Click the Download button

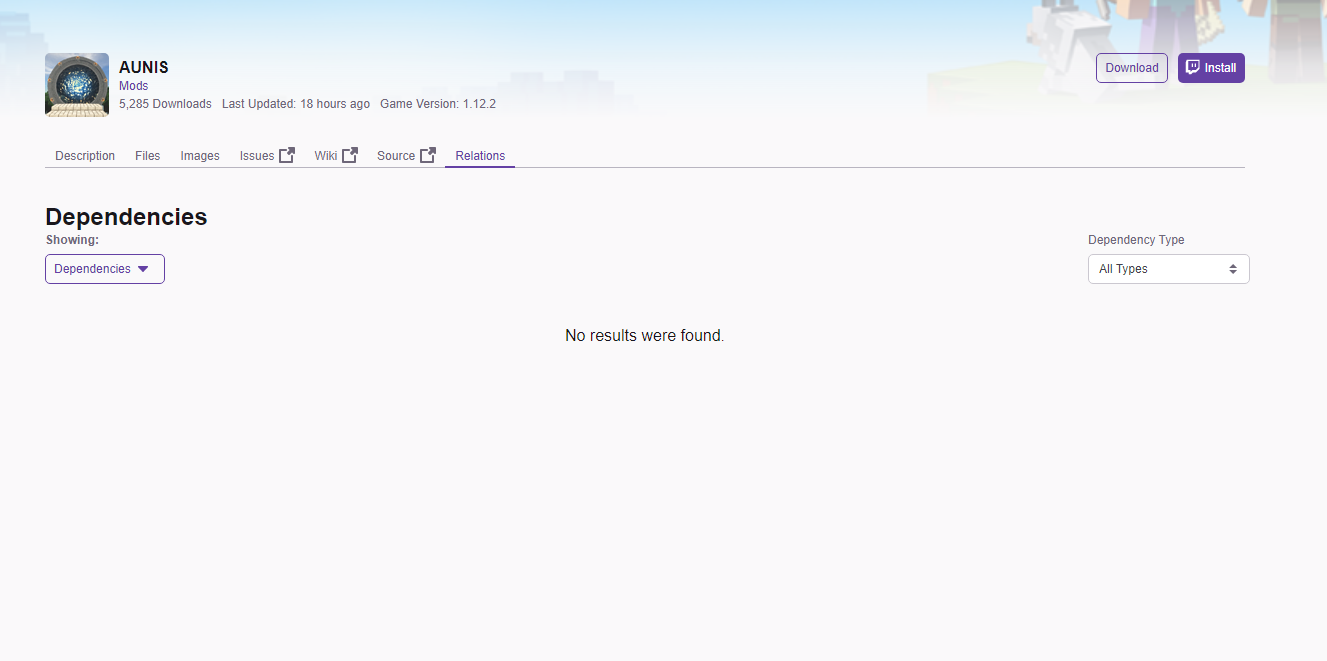tap(1131, 68)
